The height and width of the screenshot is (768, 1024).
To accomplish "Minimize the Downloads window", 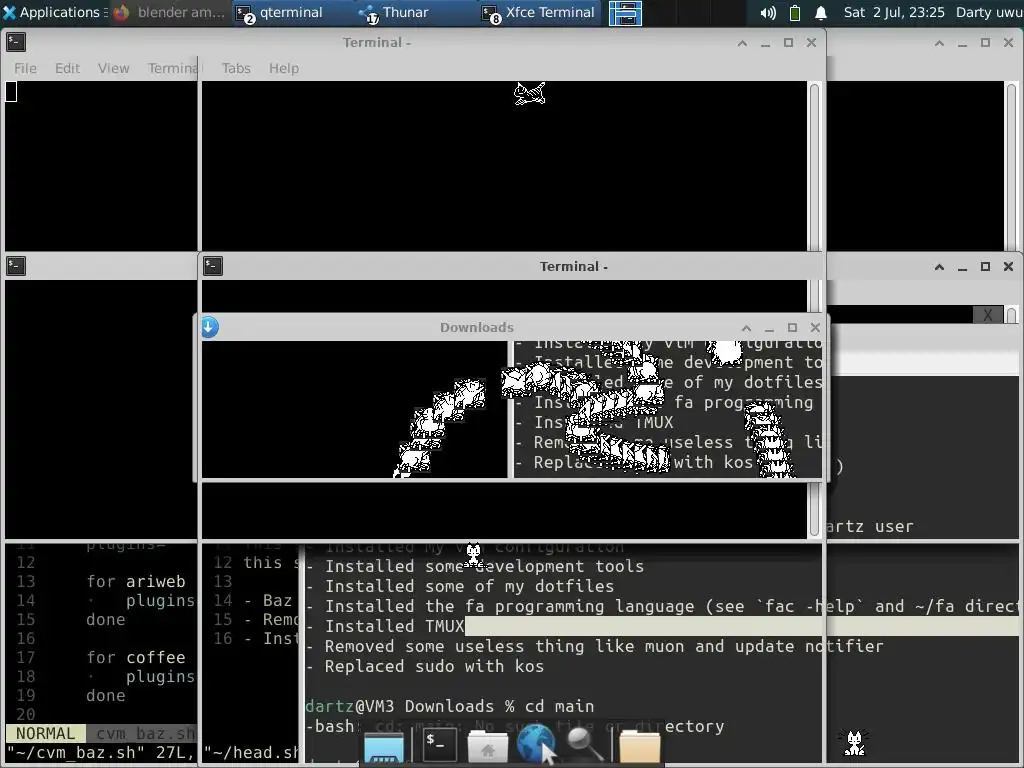I will coord(769,328).
